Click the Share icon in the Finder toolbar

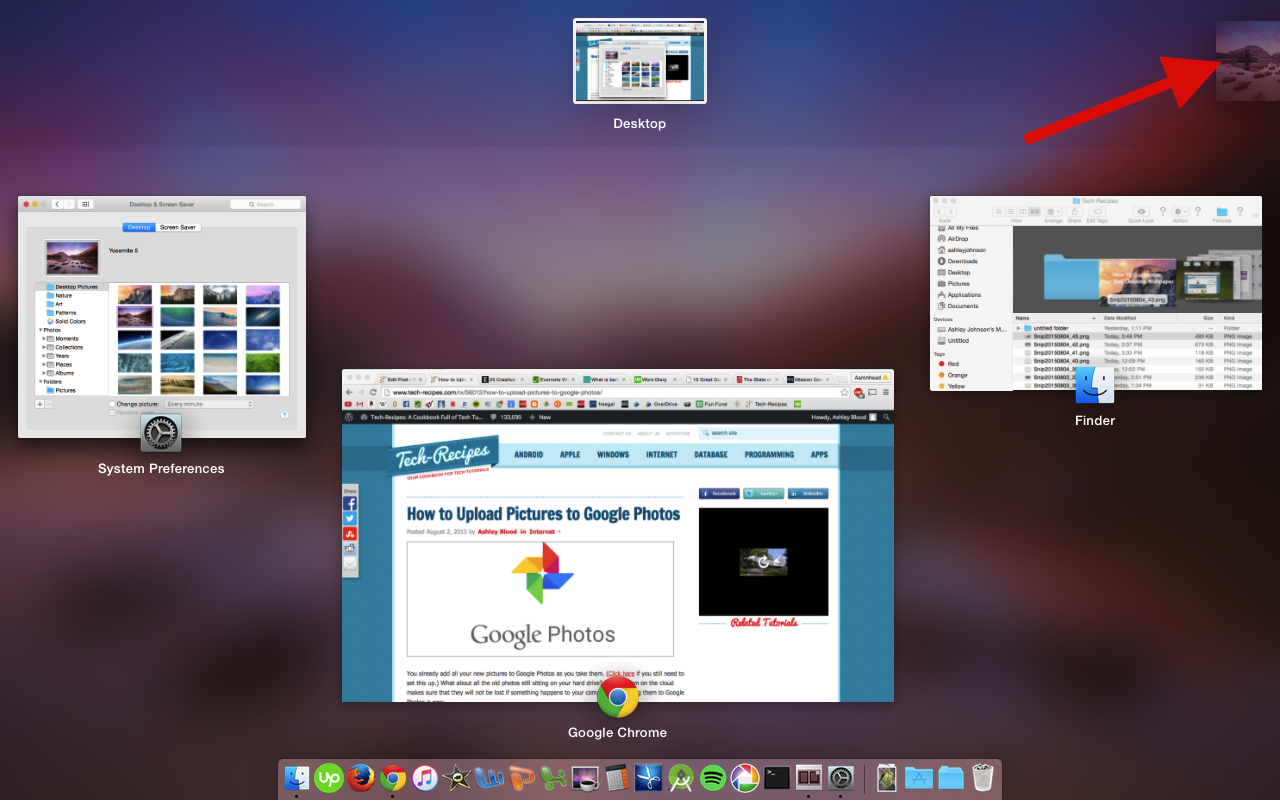coord(1075,211)
